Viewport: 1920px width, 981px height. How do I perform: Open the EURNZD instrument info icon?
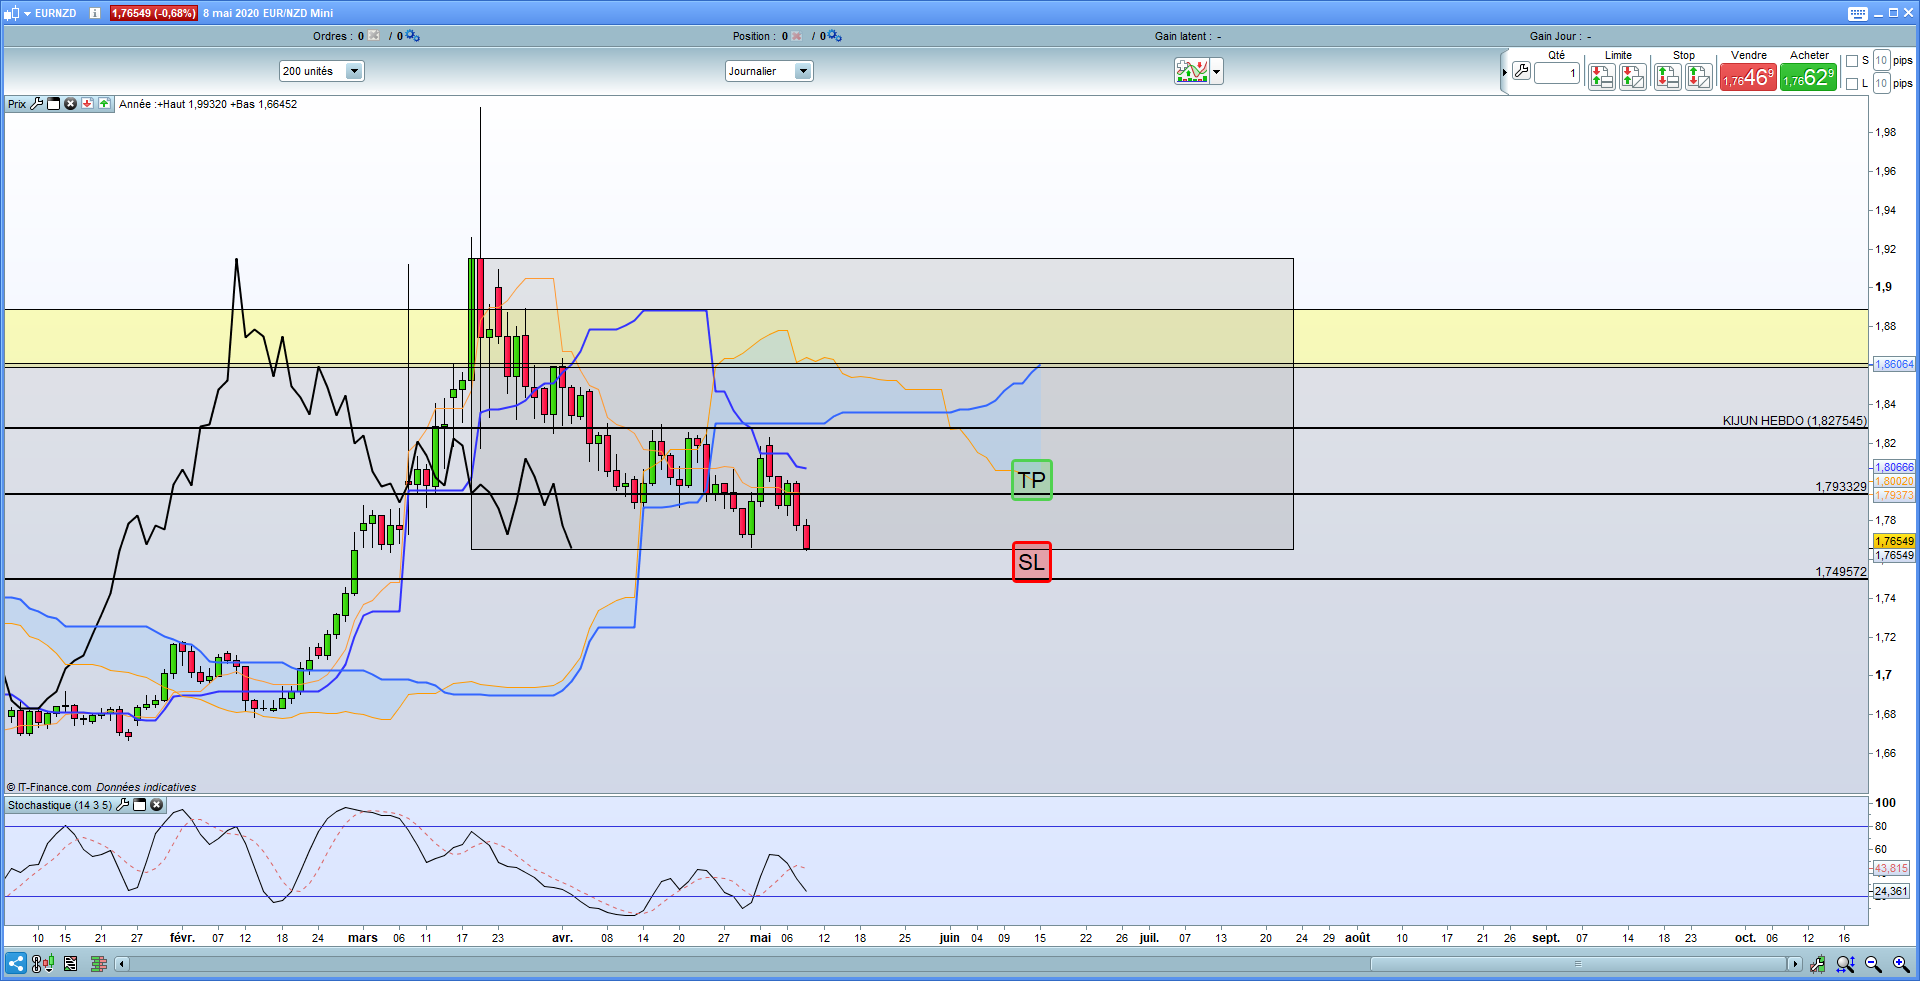(x=95, y=13)
